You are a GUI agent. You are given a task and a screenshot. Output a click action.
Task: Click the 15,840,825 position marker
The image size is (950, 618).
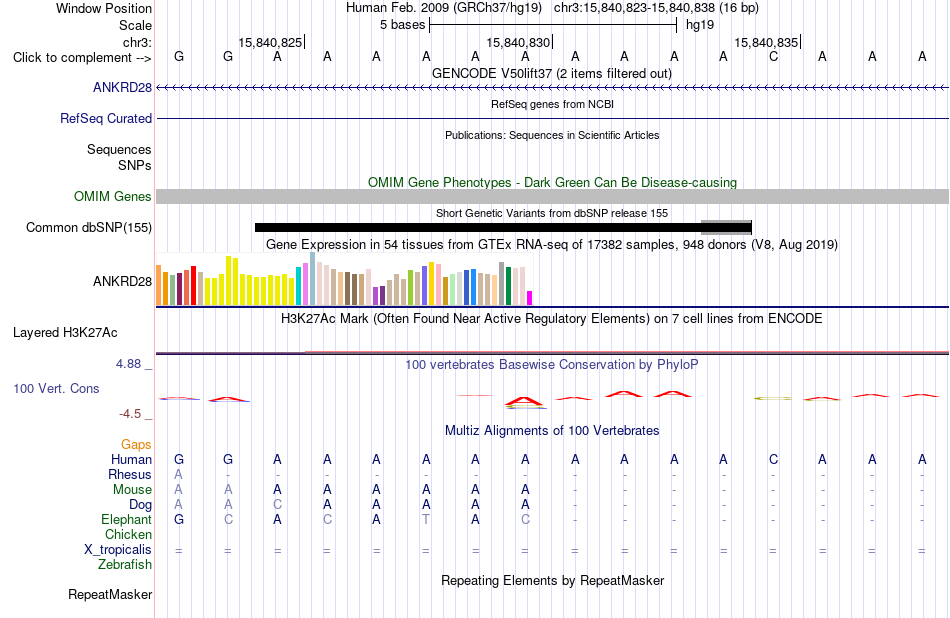point(270,42)
